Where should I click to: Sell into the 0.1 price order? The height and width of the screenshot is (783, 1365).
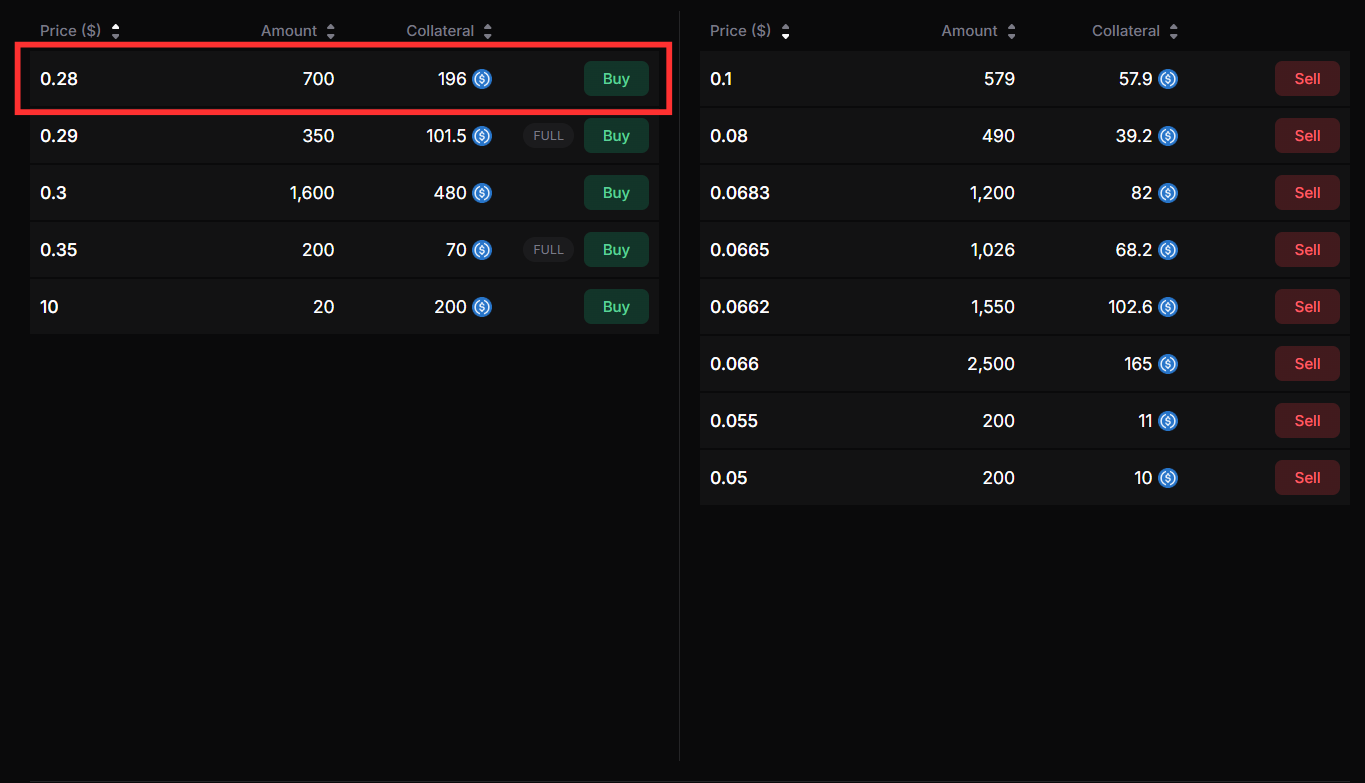tap(1307, 79)
